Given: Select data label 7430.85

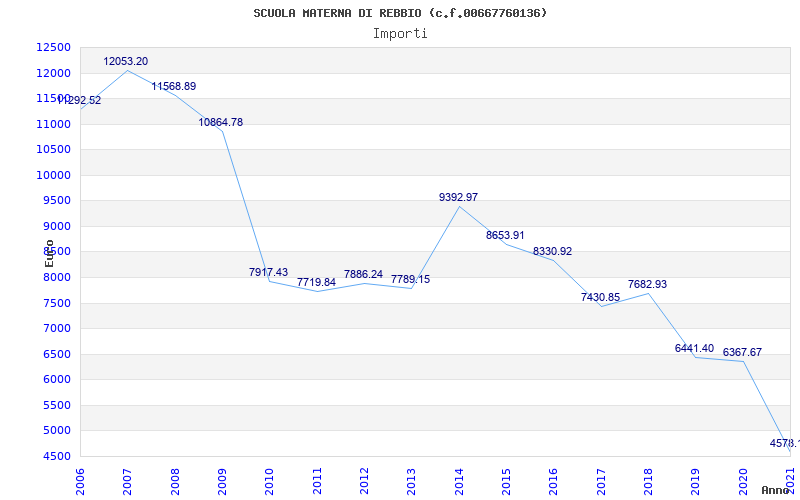Looking at the screenshot, I should coord(601,297).
